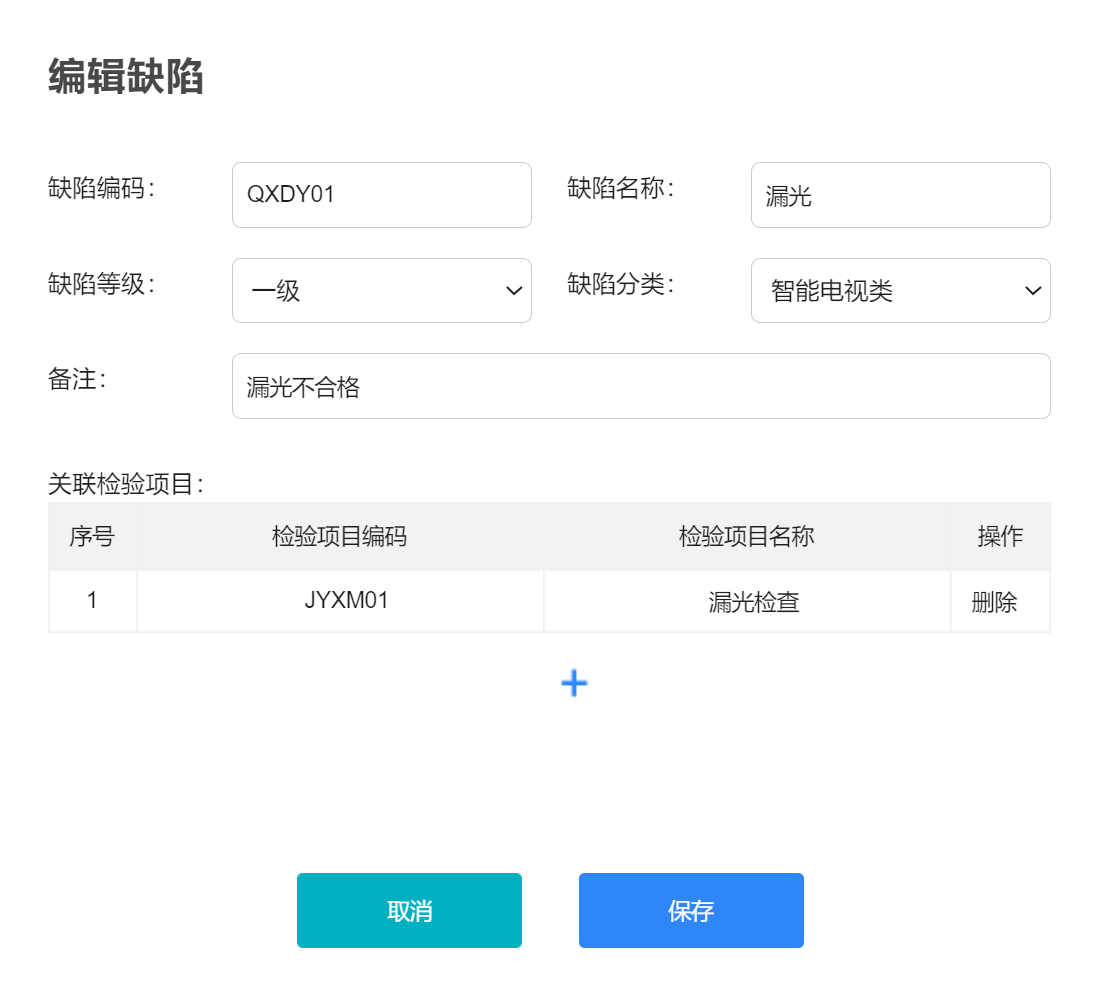Focus the 缺陷编码 field containing QXDY01
The image size is (1103, 1002).
point(381,195)
